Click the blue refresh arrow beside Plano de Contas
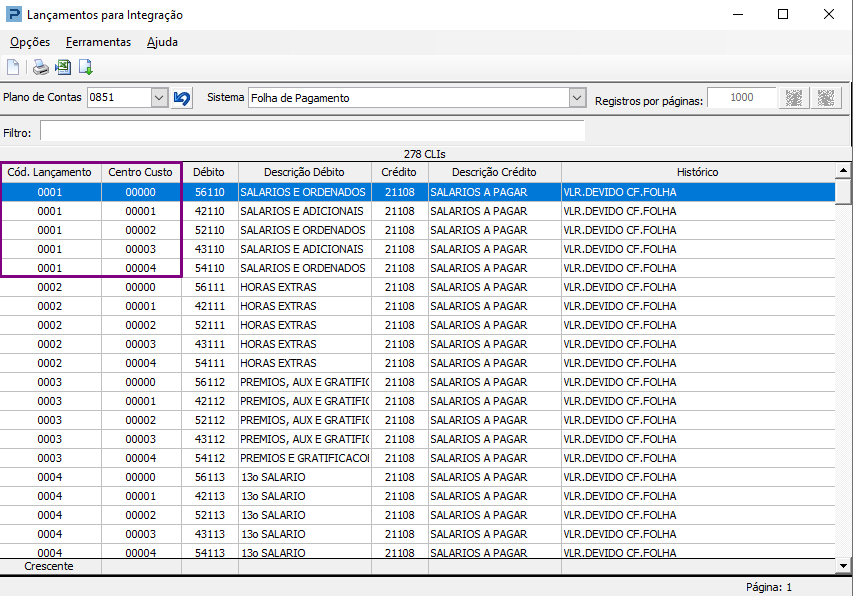 pyautogui.click(x=182, y=98)
